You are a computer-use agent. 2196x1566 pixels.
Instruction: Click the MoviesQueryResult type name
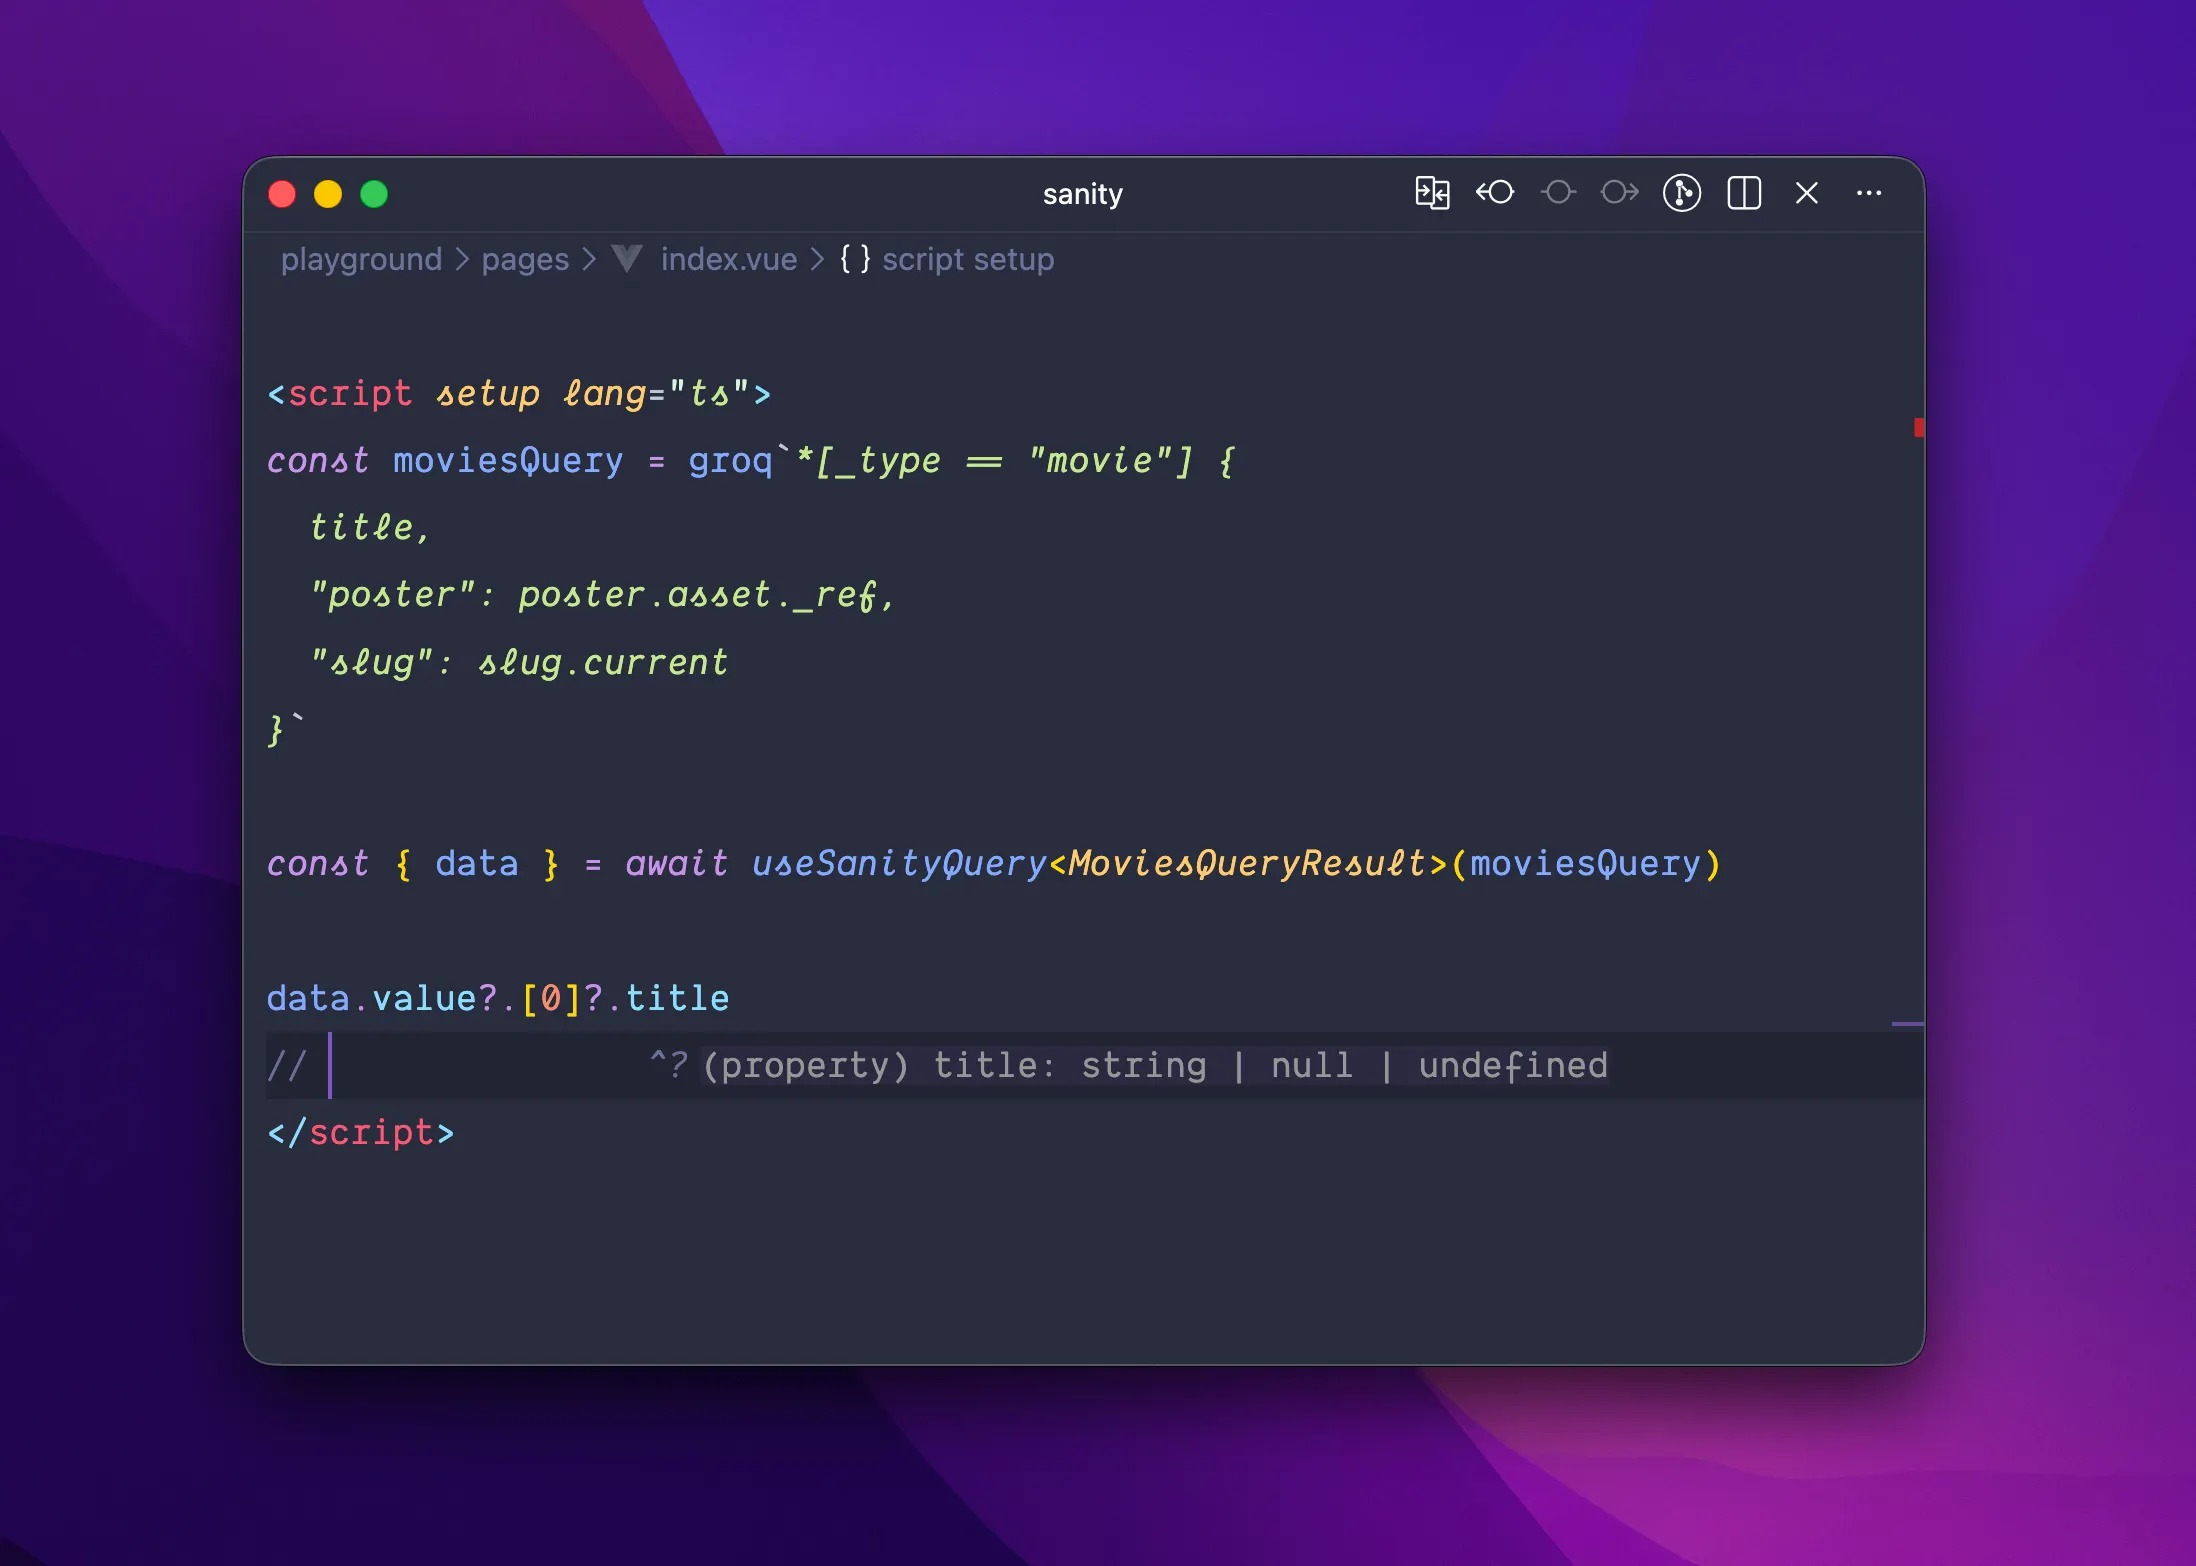1247,864
